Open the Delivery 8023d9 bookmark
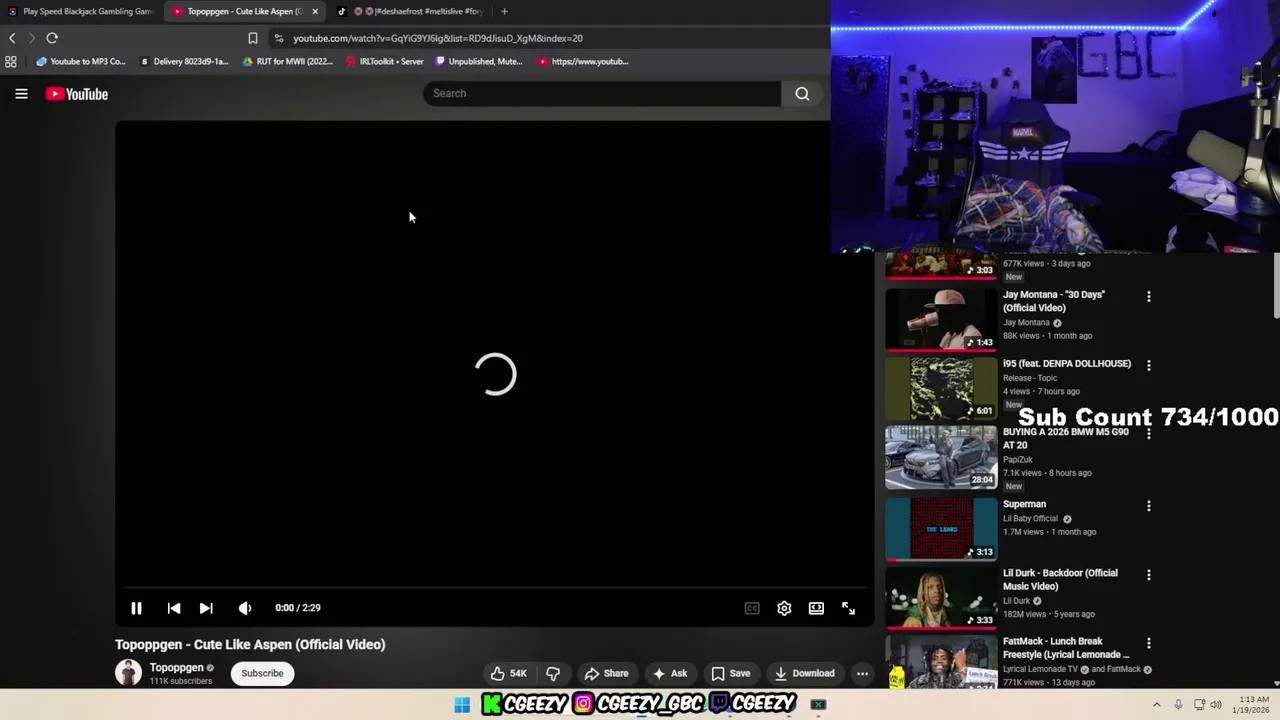Screen dimensions: 1280x720 [x=184, y=61]
